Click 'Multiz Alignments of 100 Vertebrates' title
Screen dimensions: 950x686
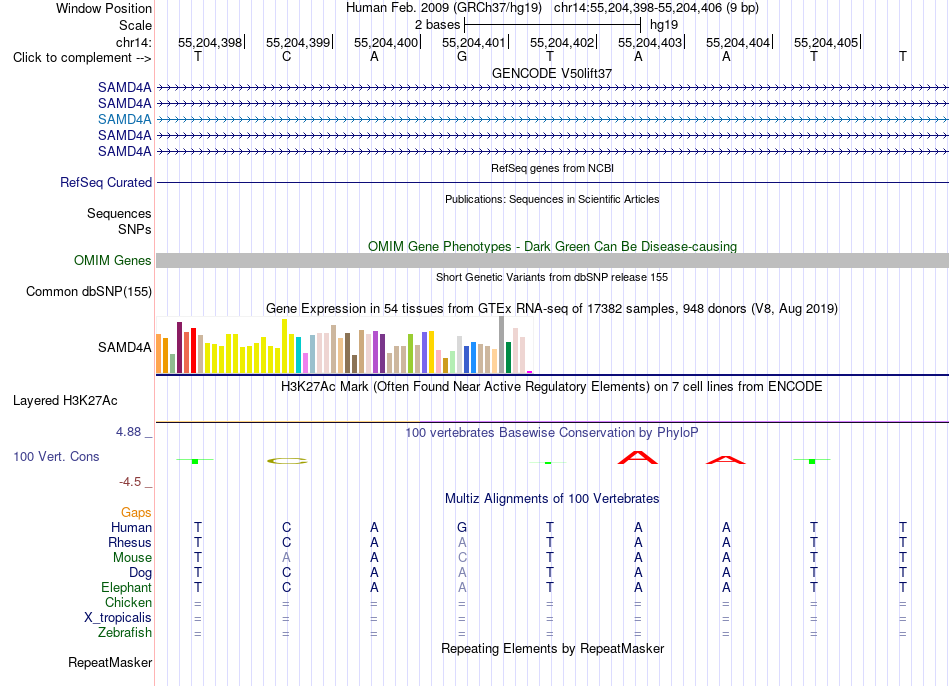[552, 499]
